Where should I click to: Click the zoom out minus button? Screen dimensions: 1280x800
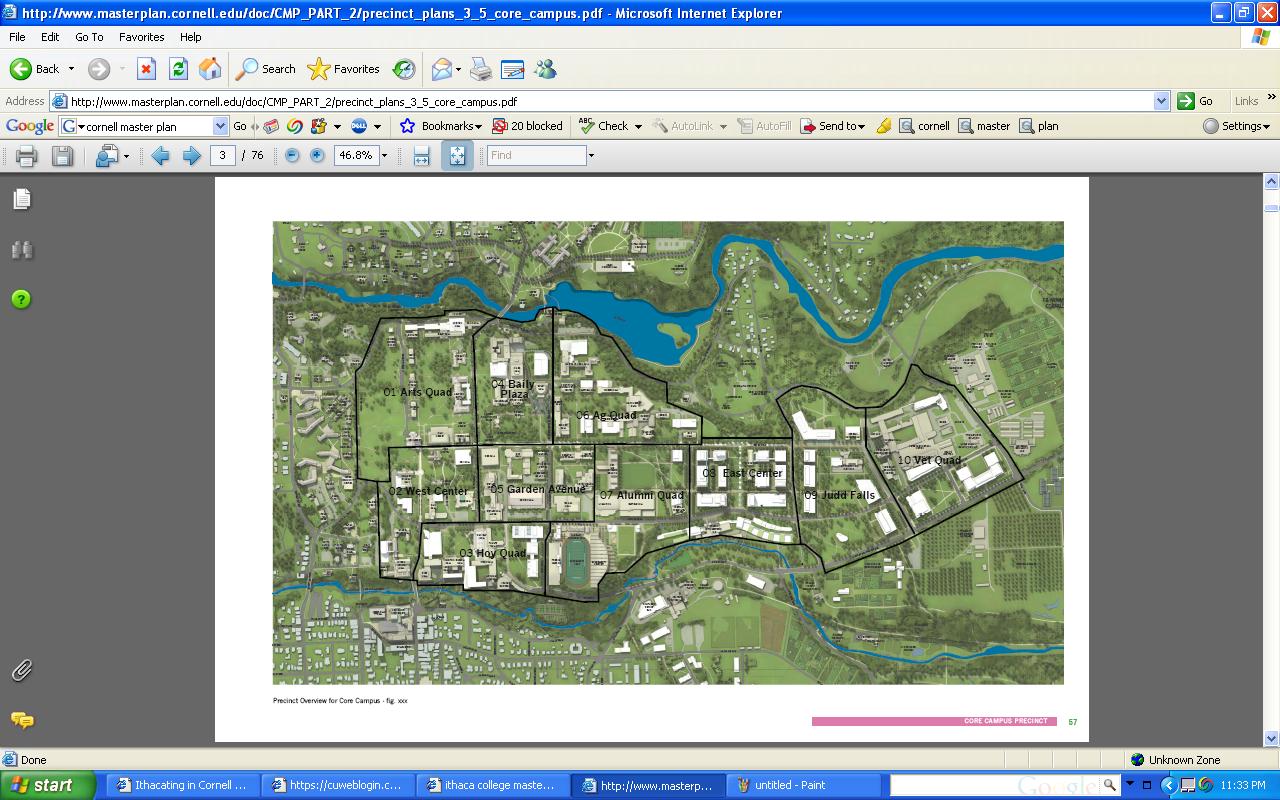click(292, 156)
